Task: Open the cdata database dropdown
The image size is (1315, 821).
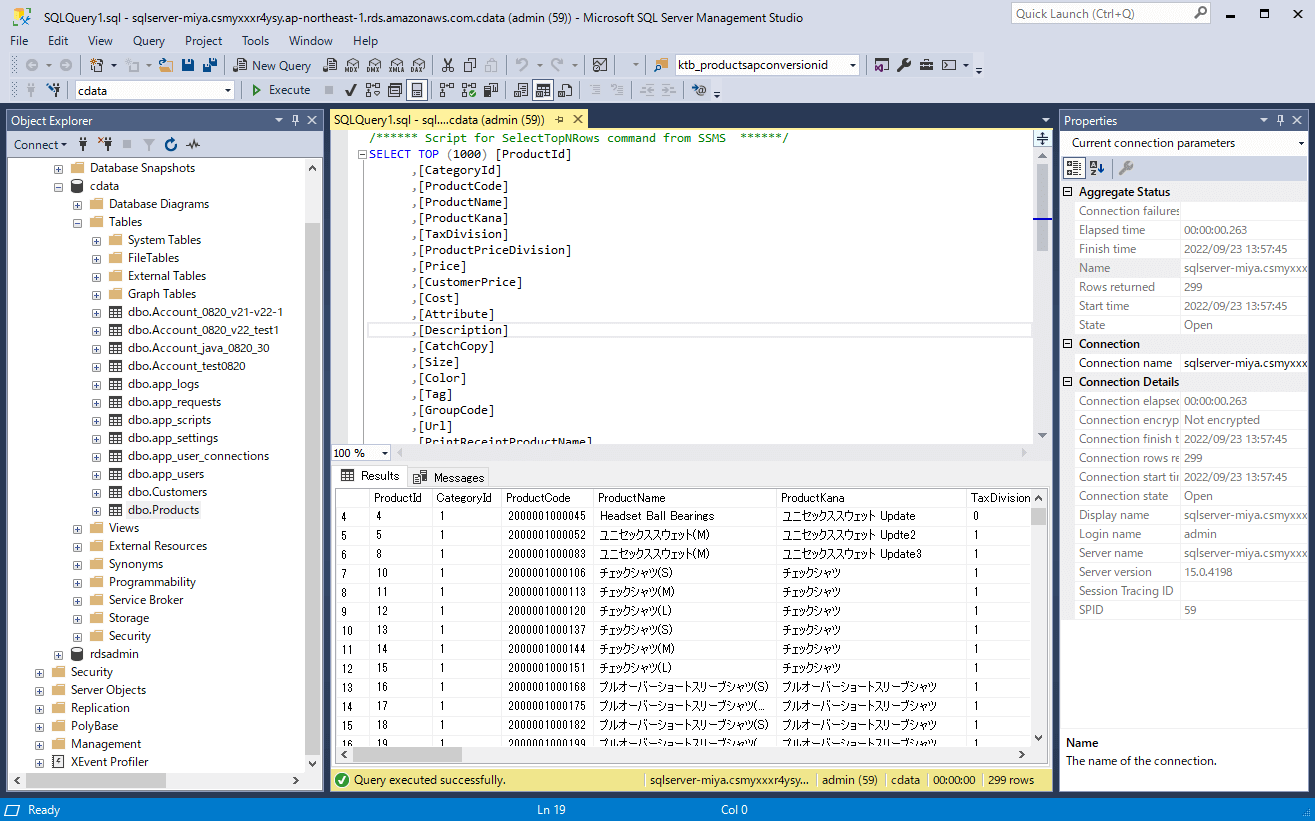Action: tap(228, 90)
